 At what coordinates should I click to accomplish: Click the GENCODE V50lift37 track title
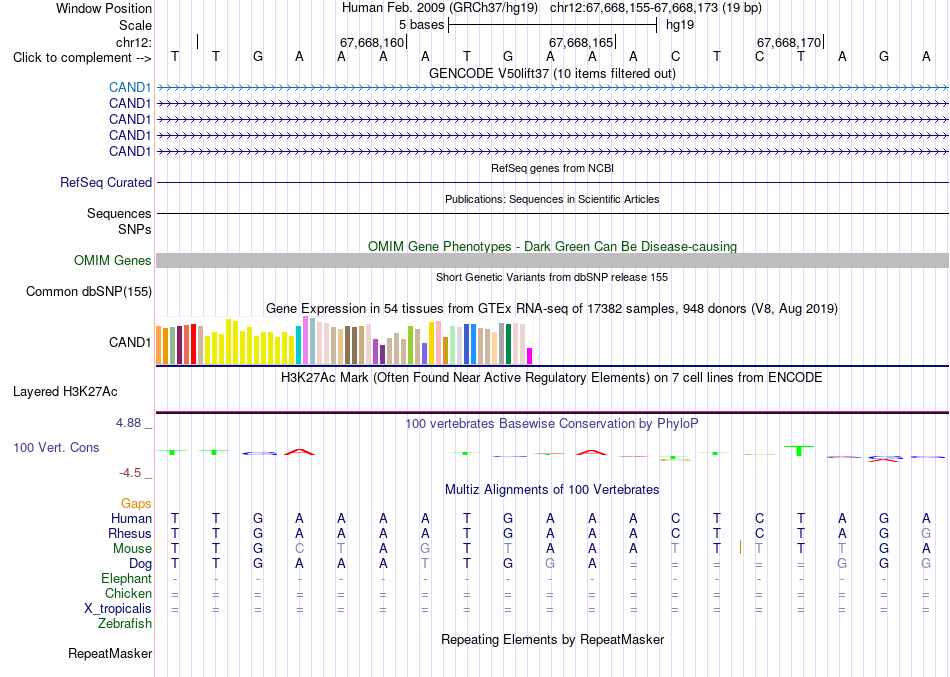pos(552,73)
